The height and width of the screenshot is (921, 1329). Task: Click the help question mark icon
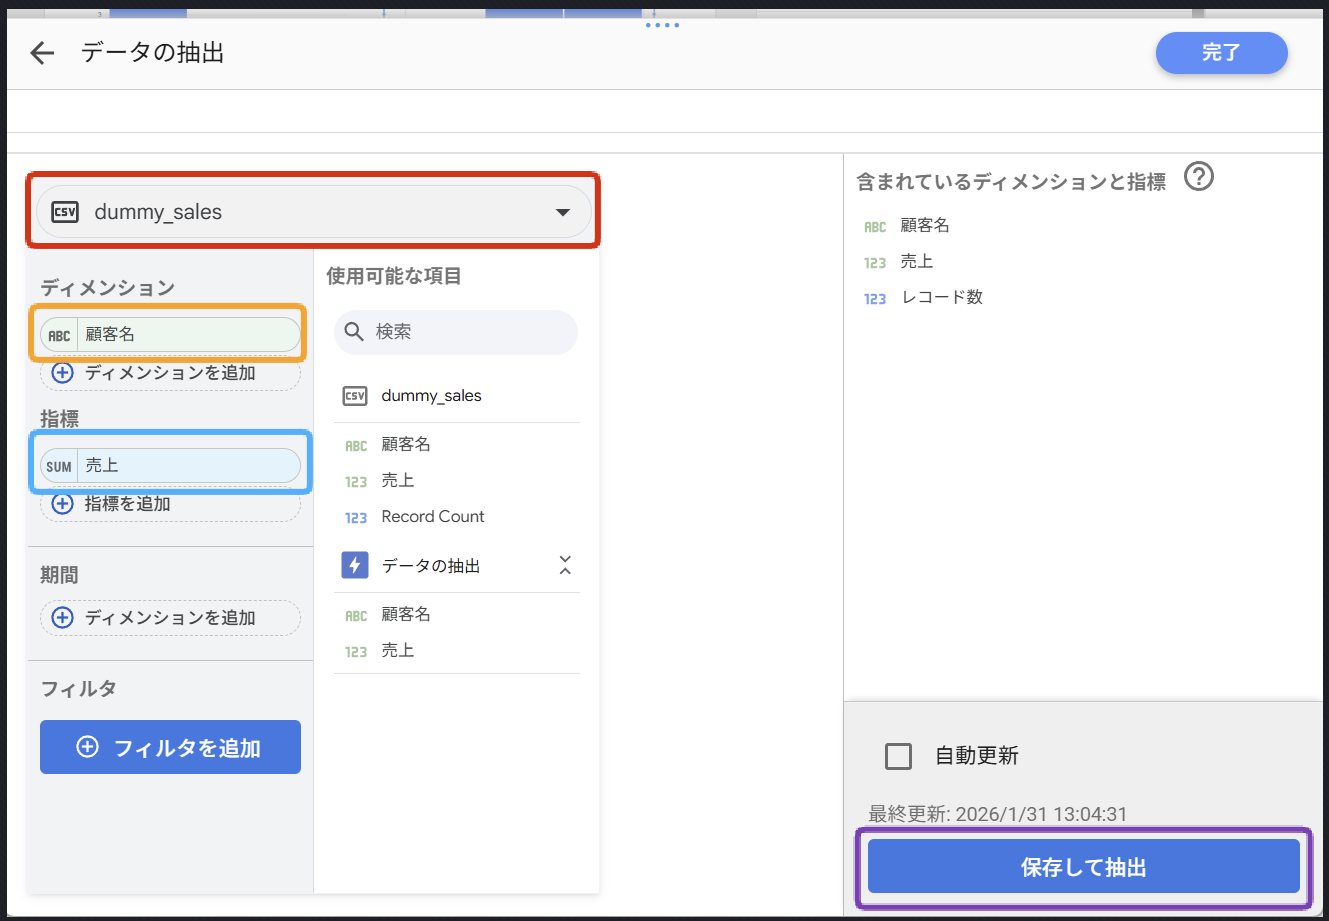pos(1198,177)
